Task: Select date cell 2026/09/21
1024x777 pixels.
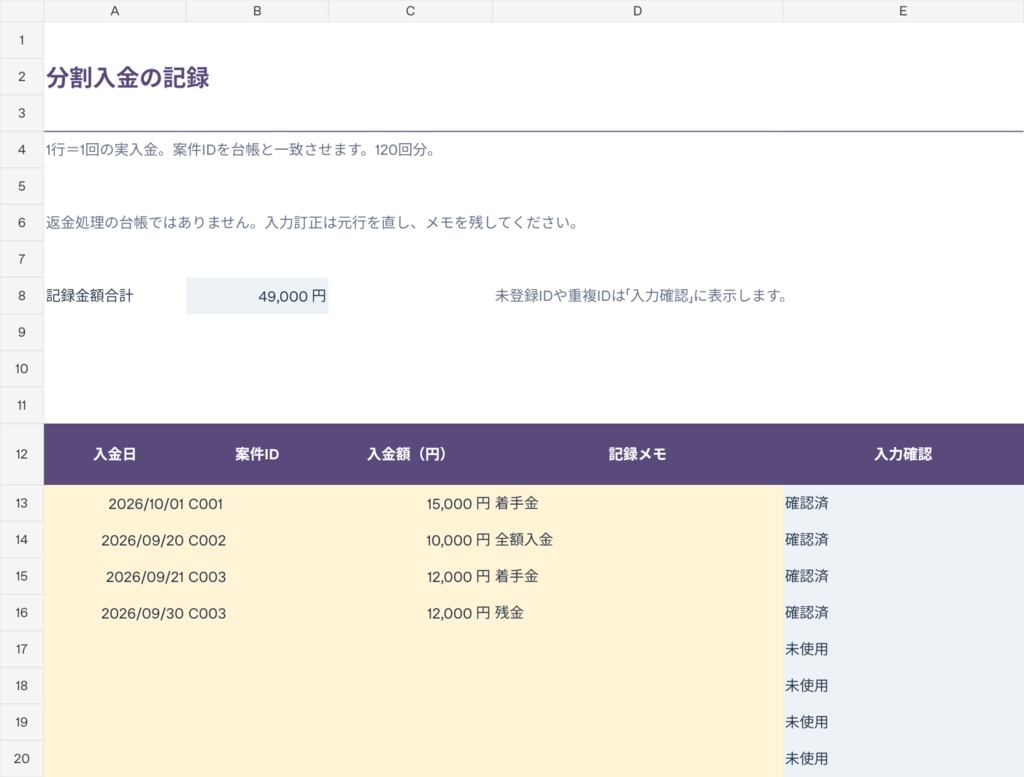Action: coord(115,577)
